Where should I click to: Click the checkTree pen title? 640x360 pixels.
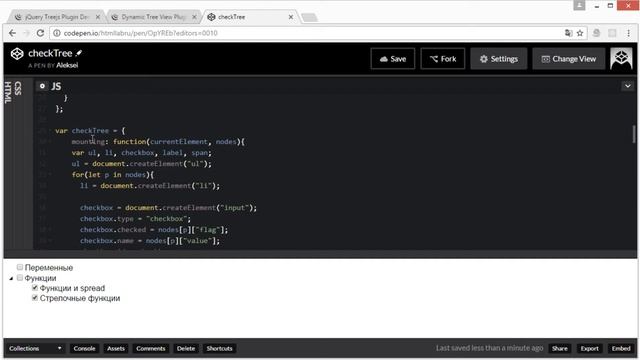(50, 53)
